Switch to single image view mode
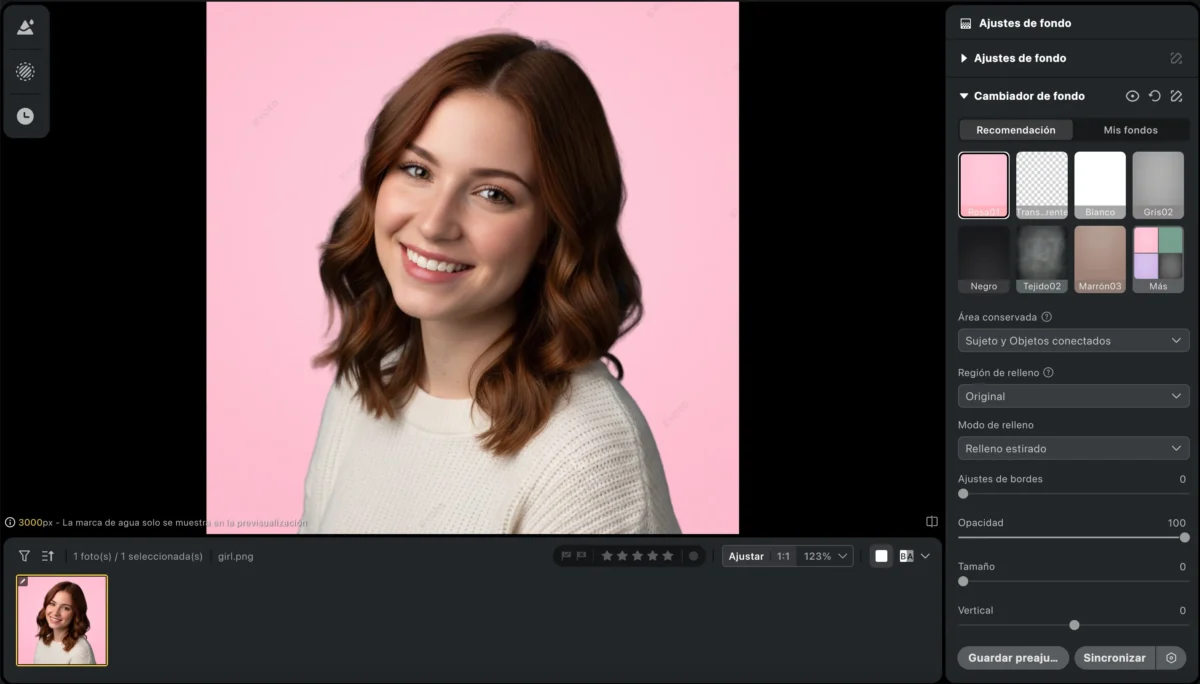Image resolution: width=1200 pixels, height=684 pixels. 881,556
